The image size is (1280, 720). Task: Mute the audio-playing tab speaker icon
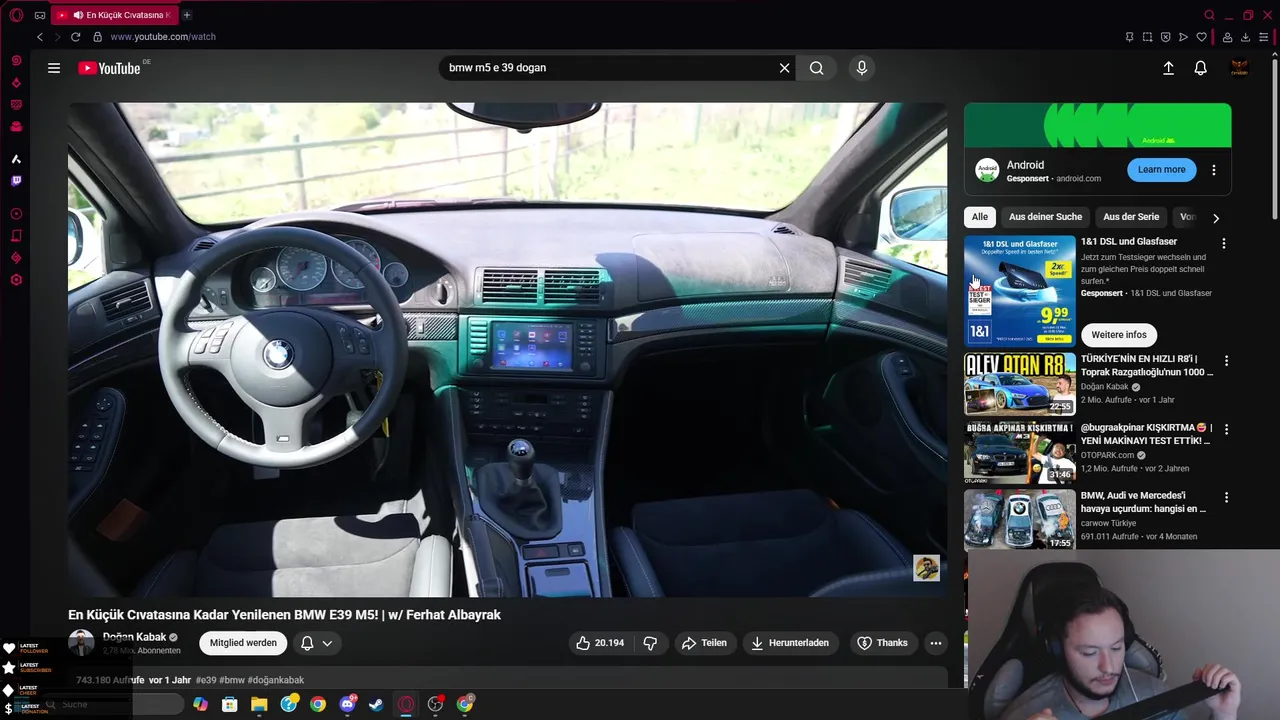click(78, 15)
